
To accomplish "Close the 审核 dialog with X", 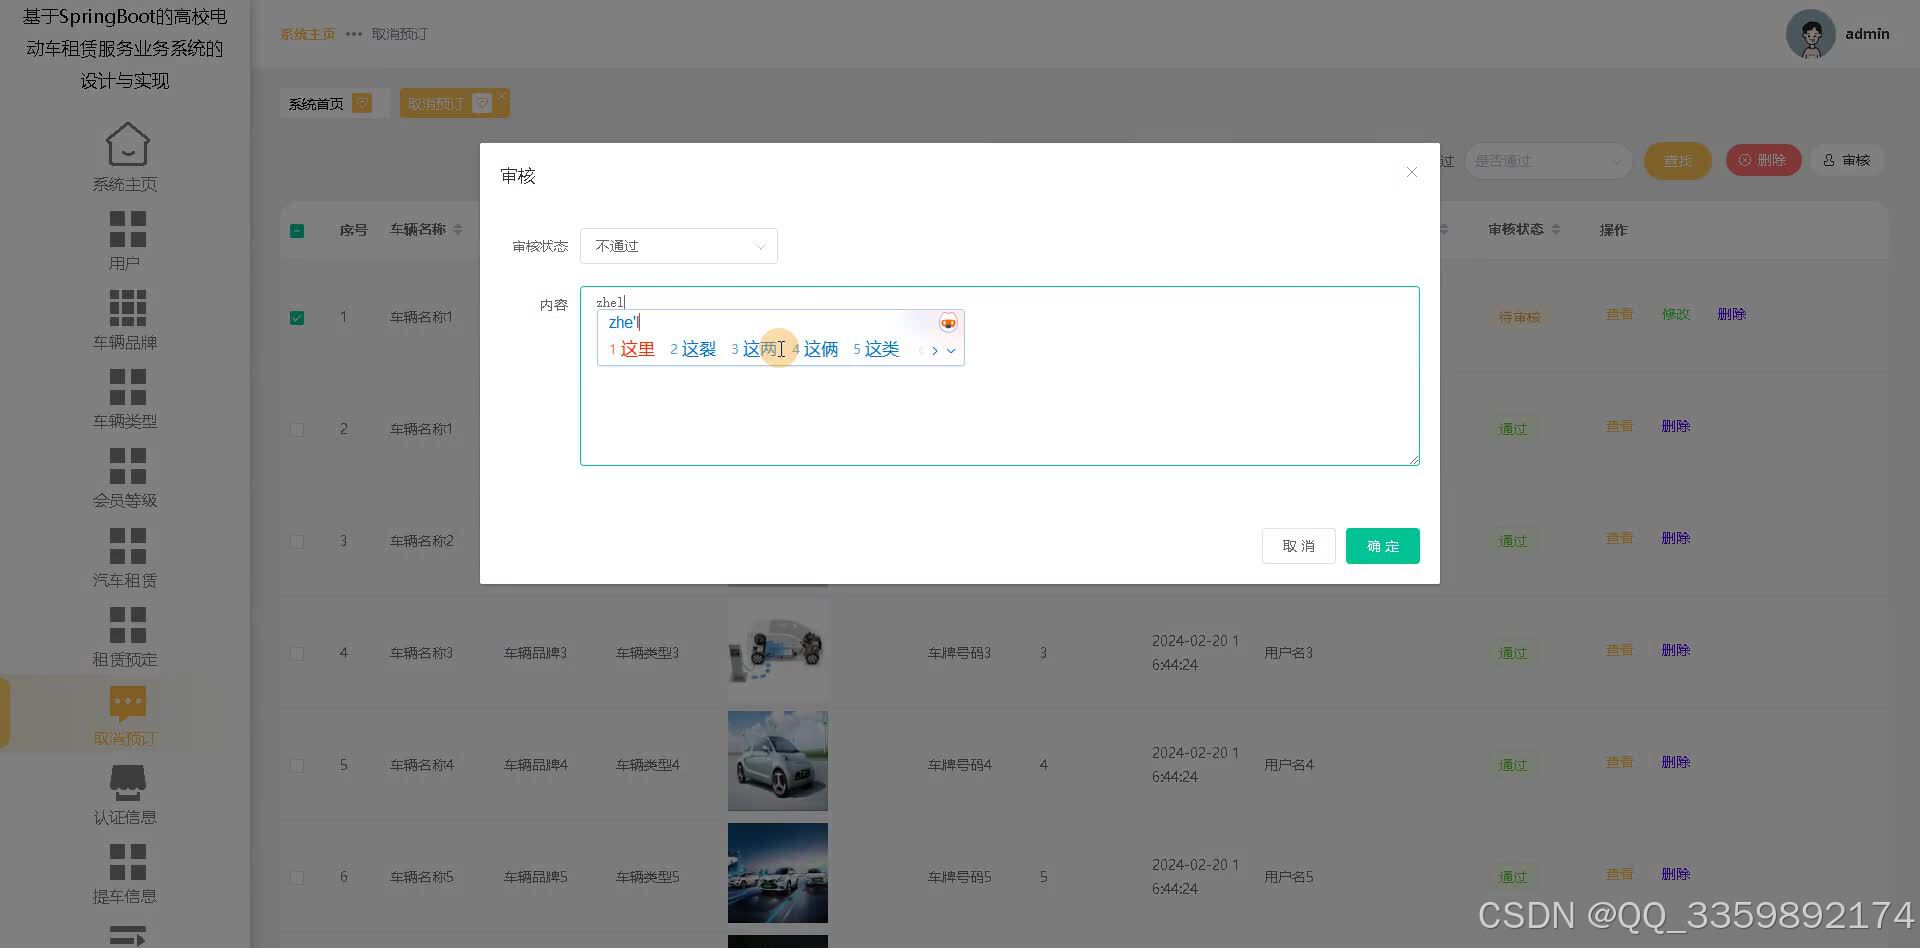I will tap(1411, 172).
